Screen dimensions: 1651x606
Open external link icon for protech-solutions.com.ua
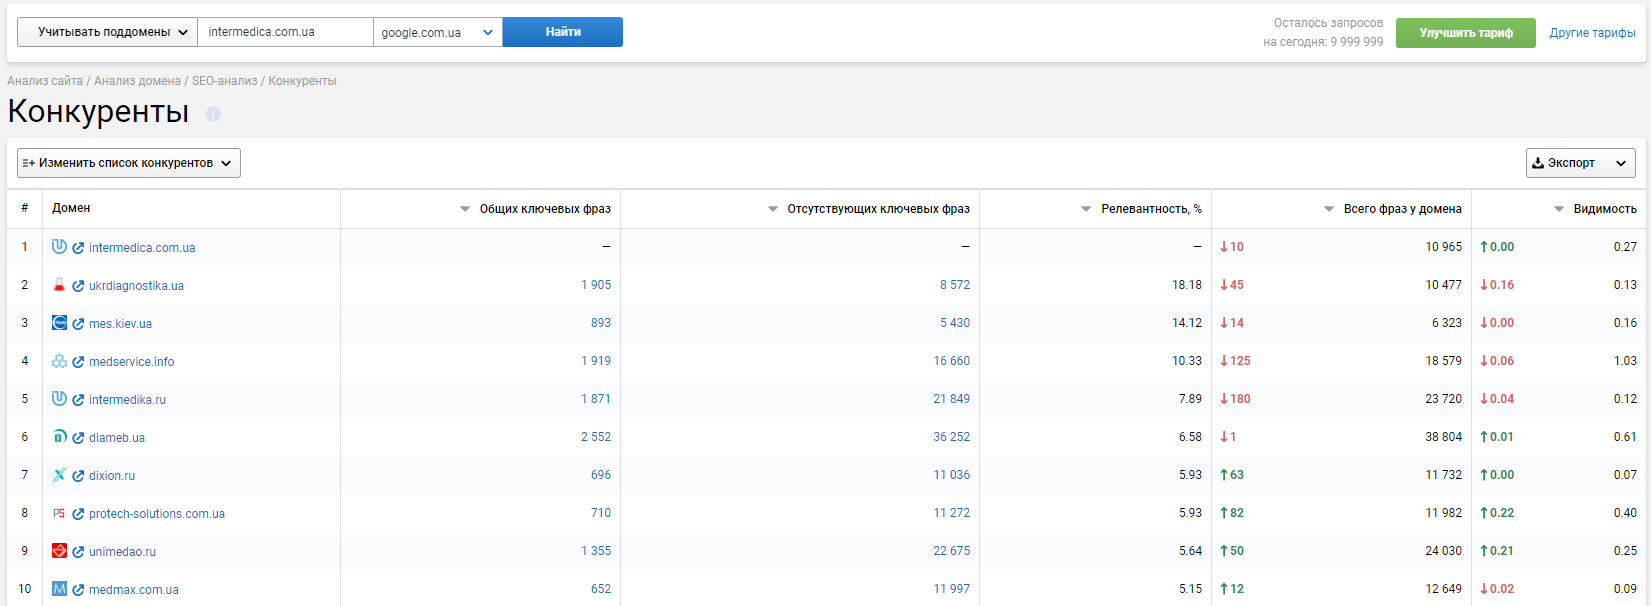78,514
